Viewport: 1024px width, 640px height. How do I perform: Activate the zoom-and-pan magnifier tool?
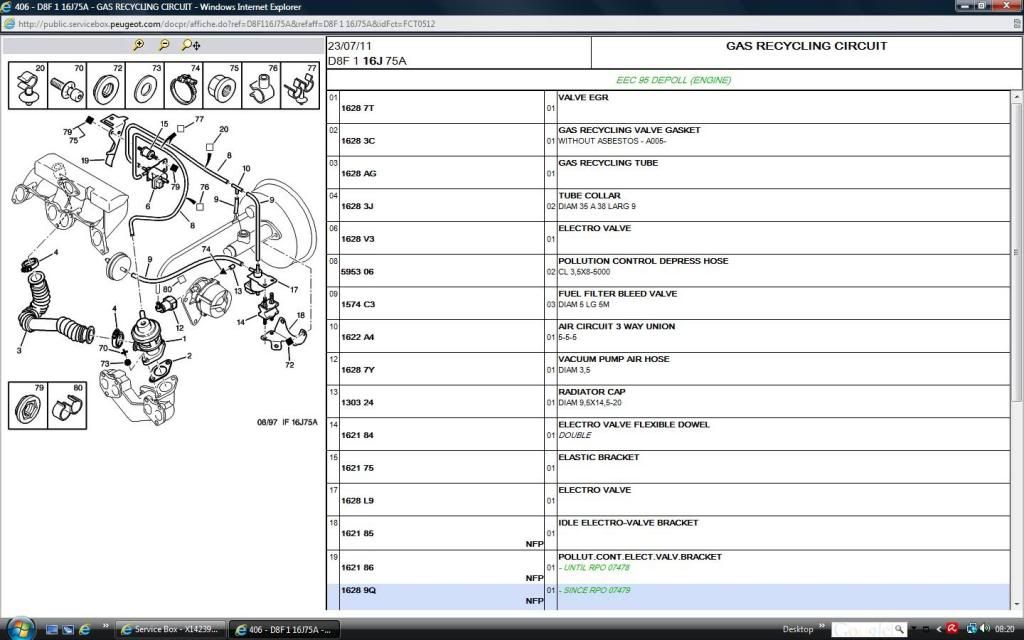191,45
